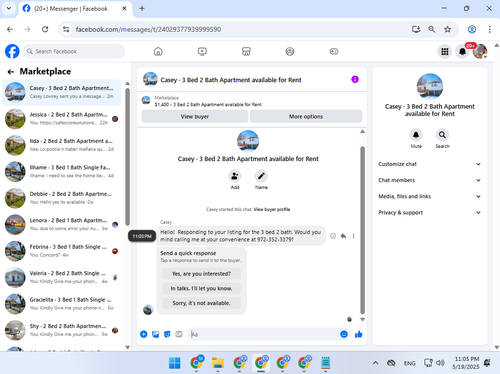
Task: Bookmark this page with star icon
Action: [447, 29]
